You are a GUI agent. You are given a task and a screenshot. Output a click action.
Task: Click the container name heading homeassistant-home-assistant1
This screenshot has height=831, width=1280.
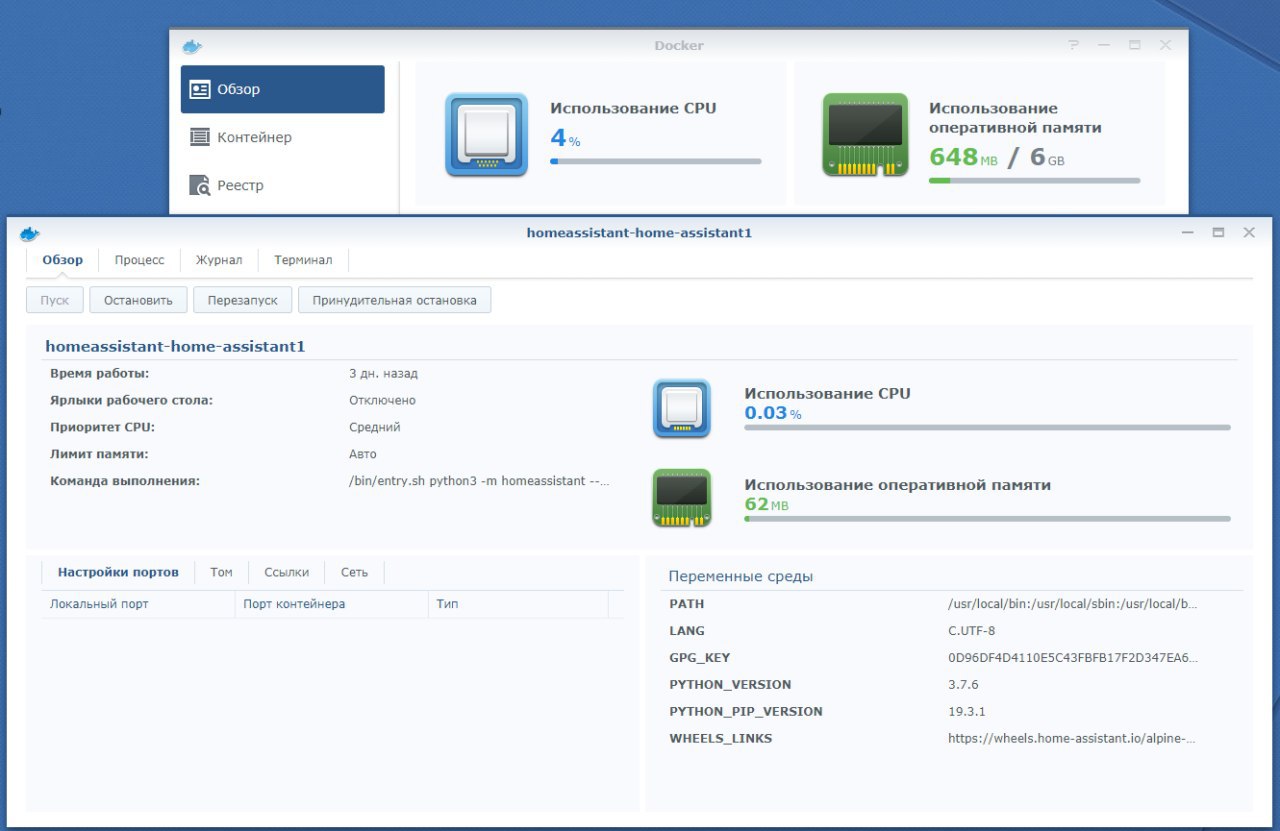click(x=175, y=347)
